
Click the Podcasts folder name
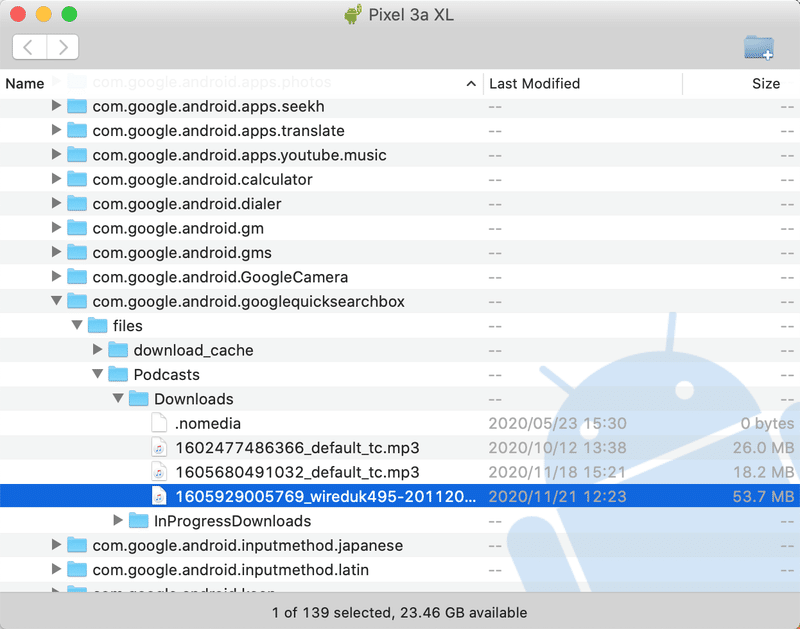click(166, 374)
